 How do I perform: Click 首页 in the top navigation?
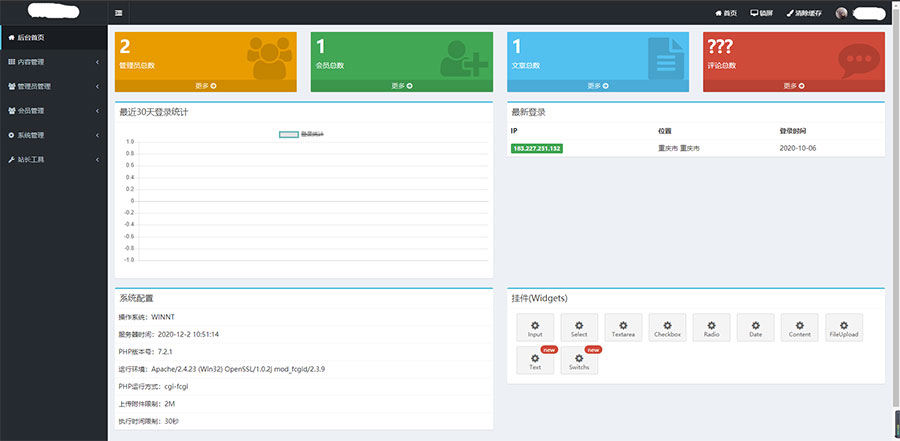click(x=725, y=13)
